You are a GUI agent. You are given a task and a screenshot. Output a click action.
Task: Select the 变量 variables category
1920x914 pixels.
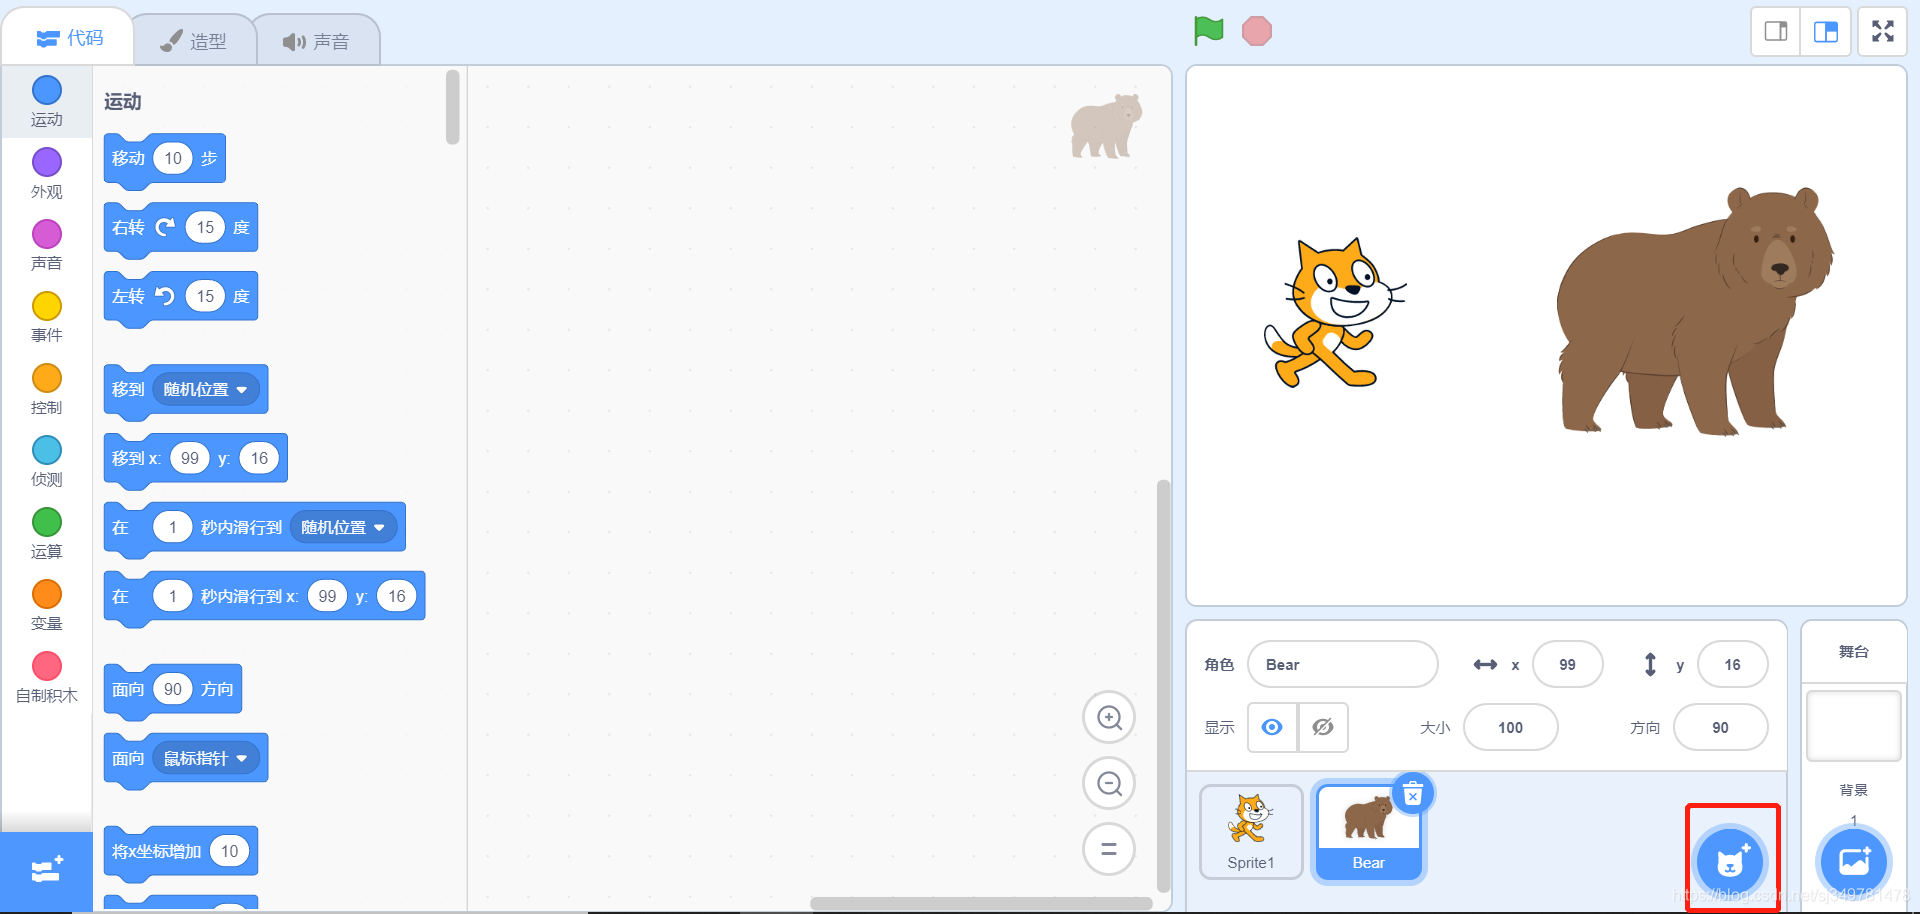[47, 606]
